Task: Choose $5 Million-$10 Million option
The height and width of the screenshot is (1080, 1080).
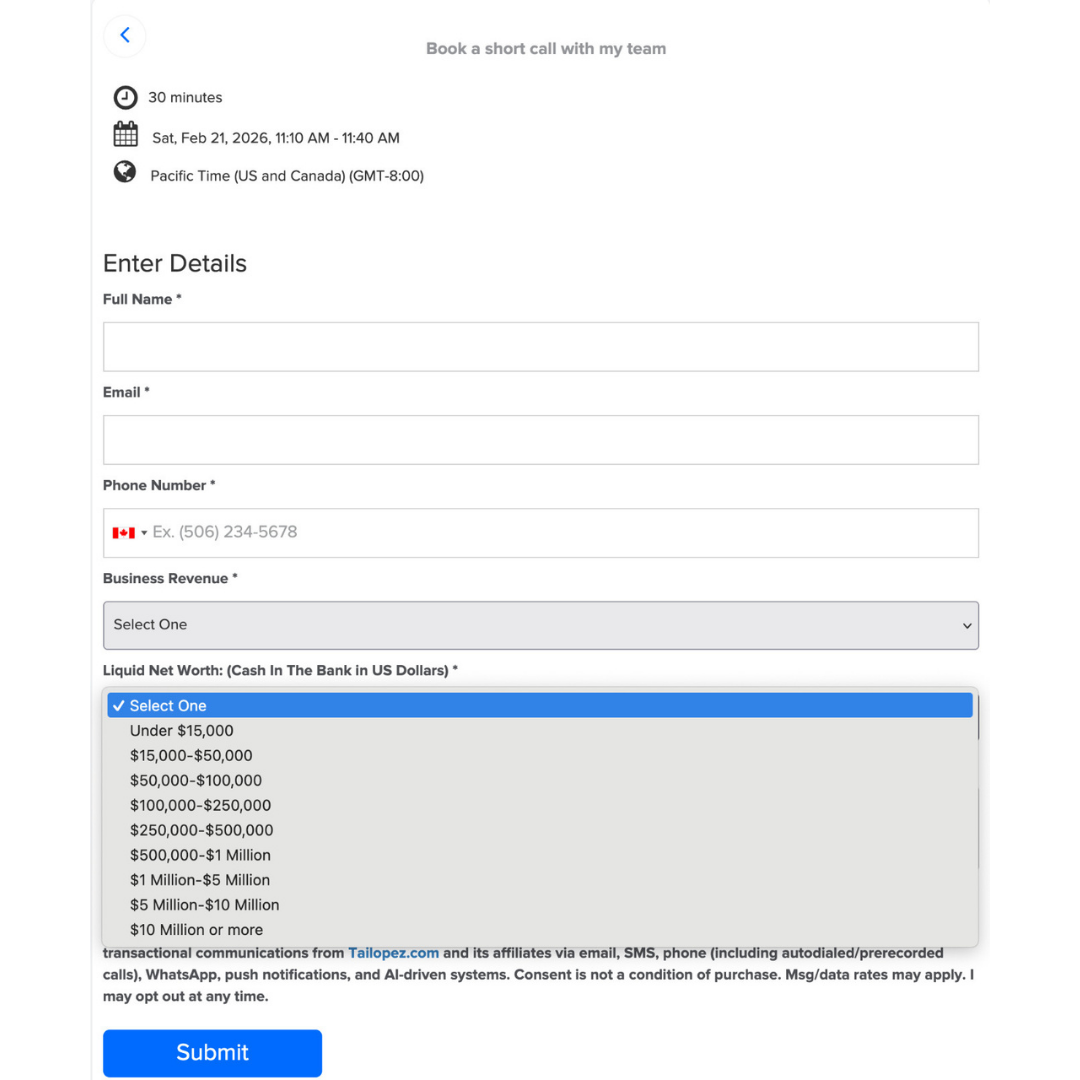Action: [540, 904]
